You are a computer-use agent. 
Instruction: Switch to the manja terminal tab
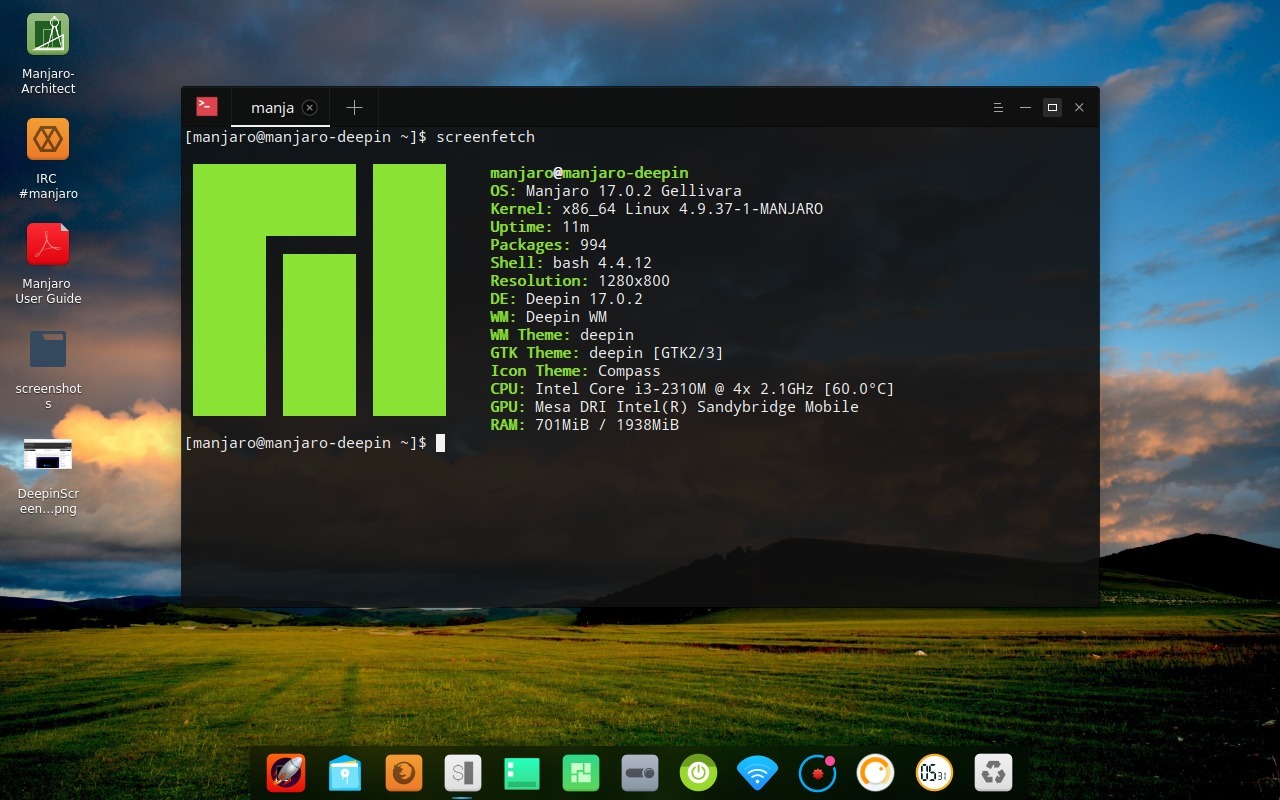[270, 107]
